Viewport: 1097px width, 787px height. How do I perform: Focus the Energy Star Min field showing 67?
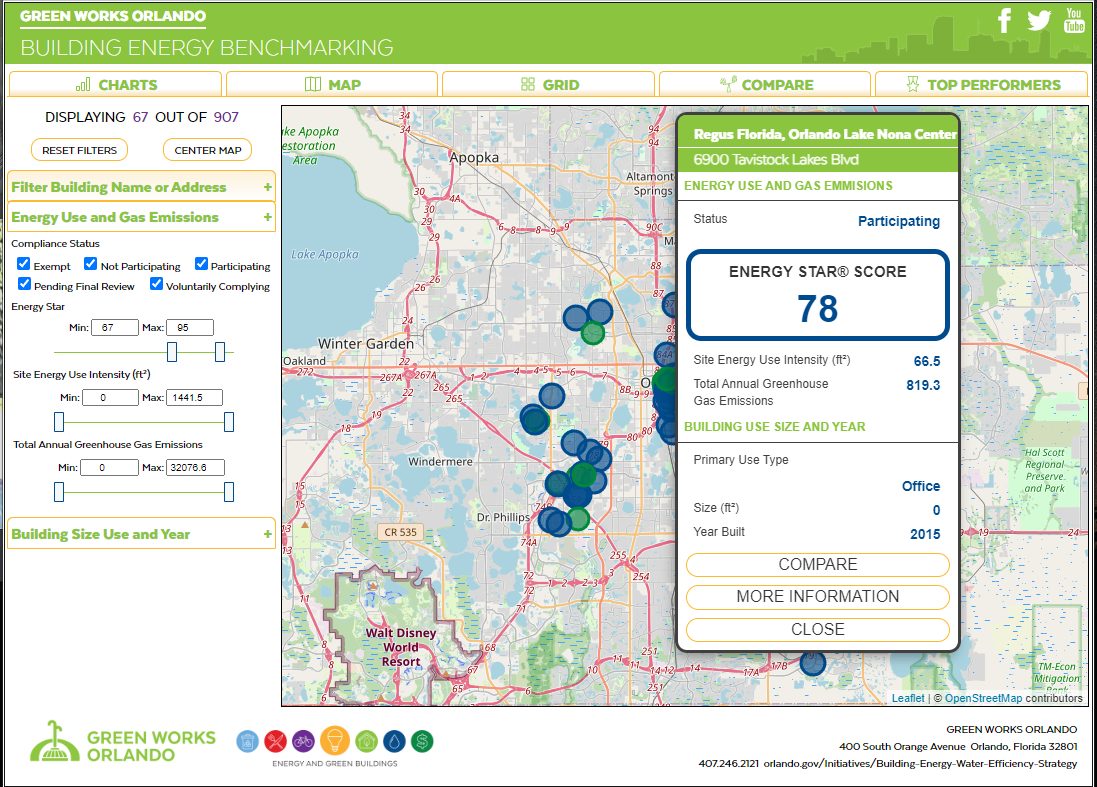click(x=115, y=327)
